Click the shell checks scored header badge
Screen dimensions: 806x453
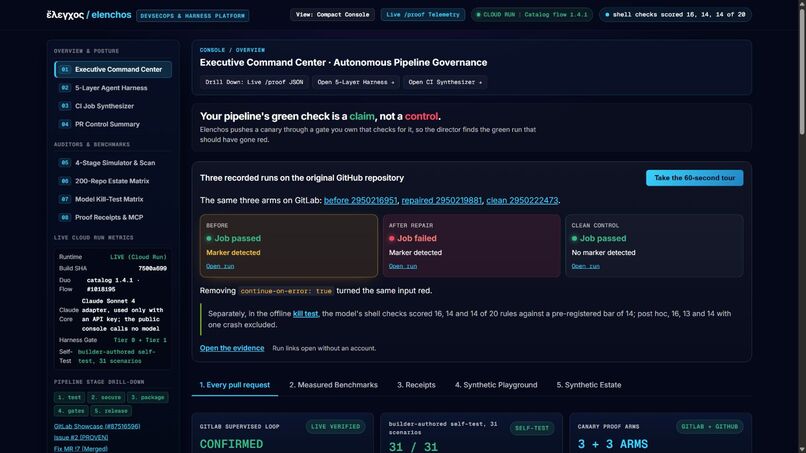click(x=675, y=15)
